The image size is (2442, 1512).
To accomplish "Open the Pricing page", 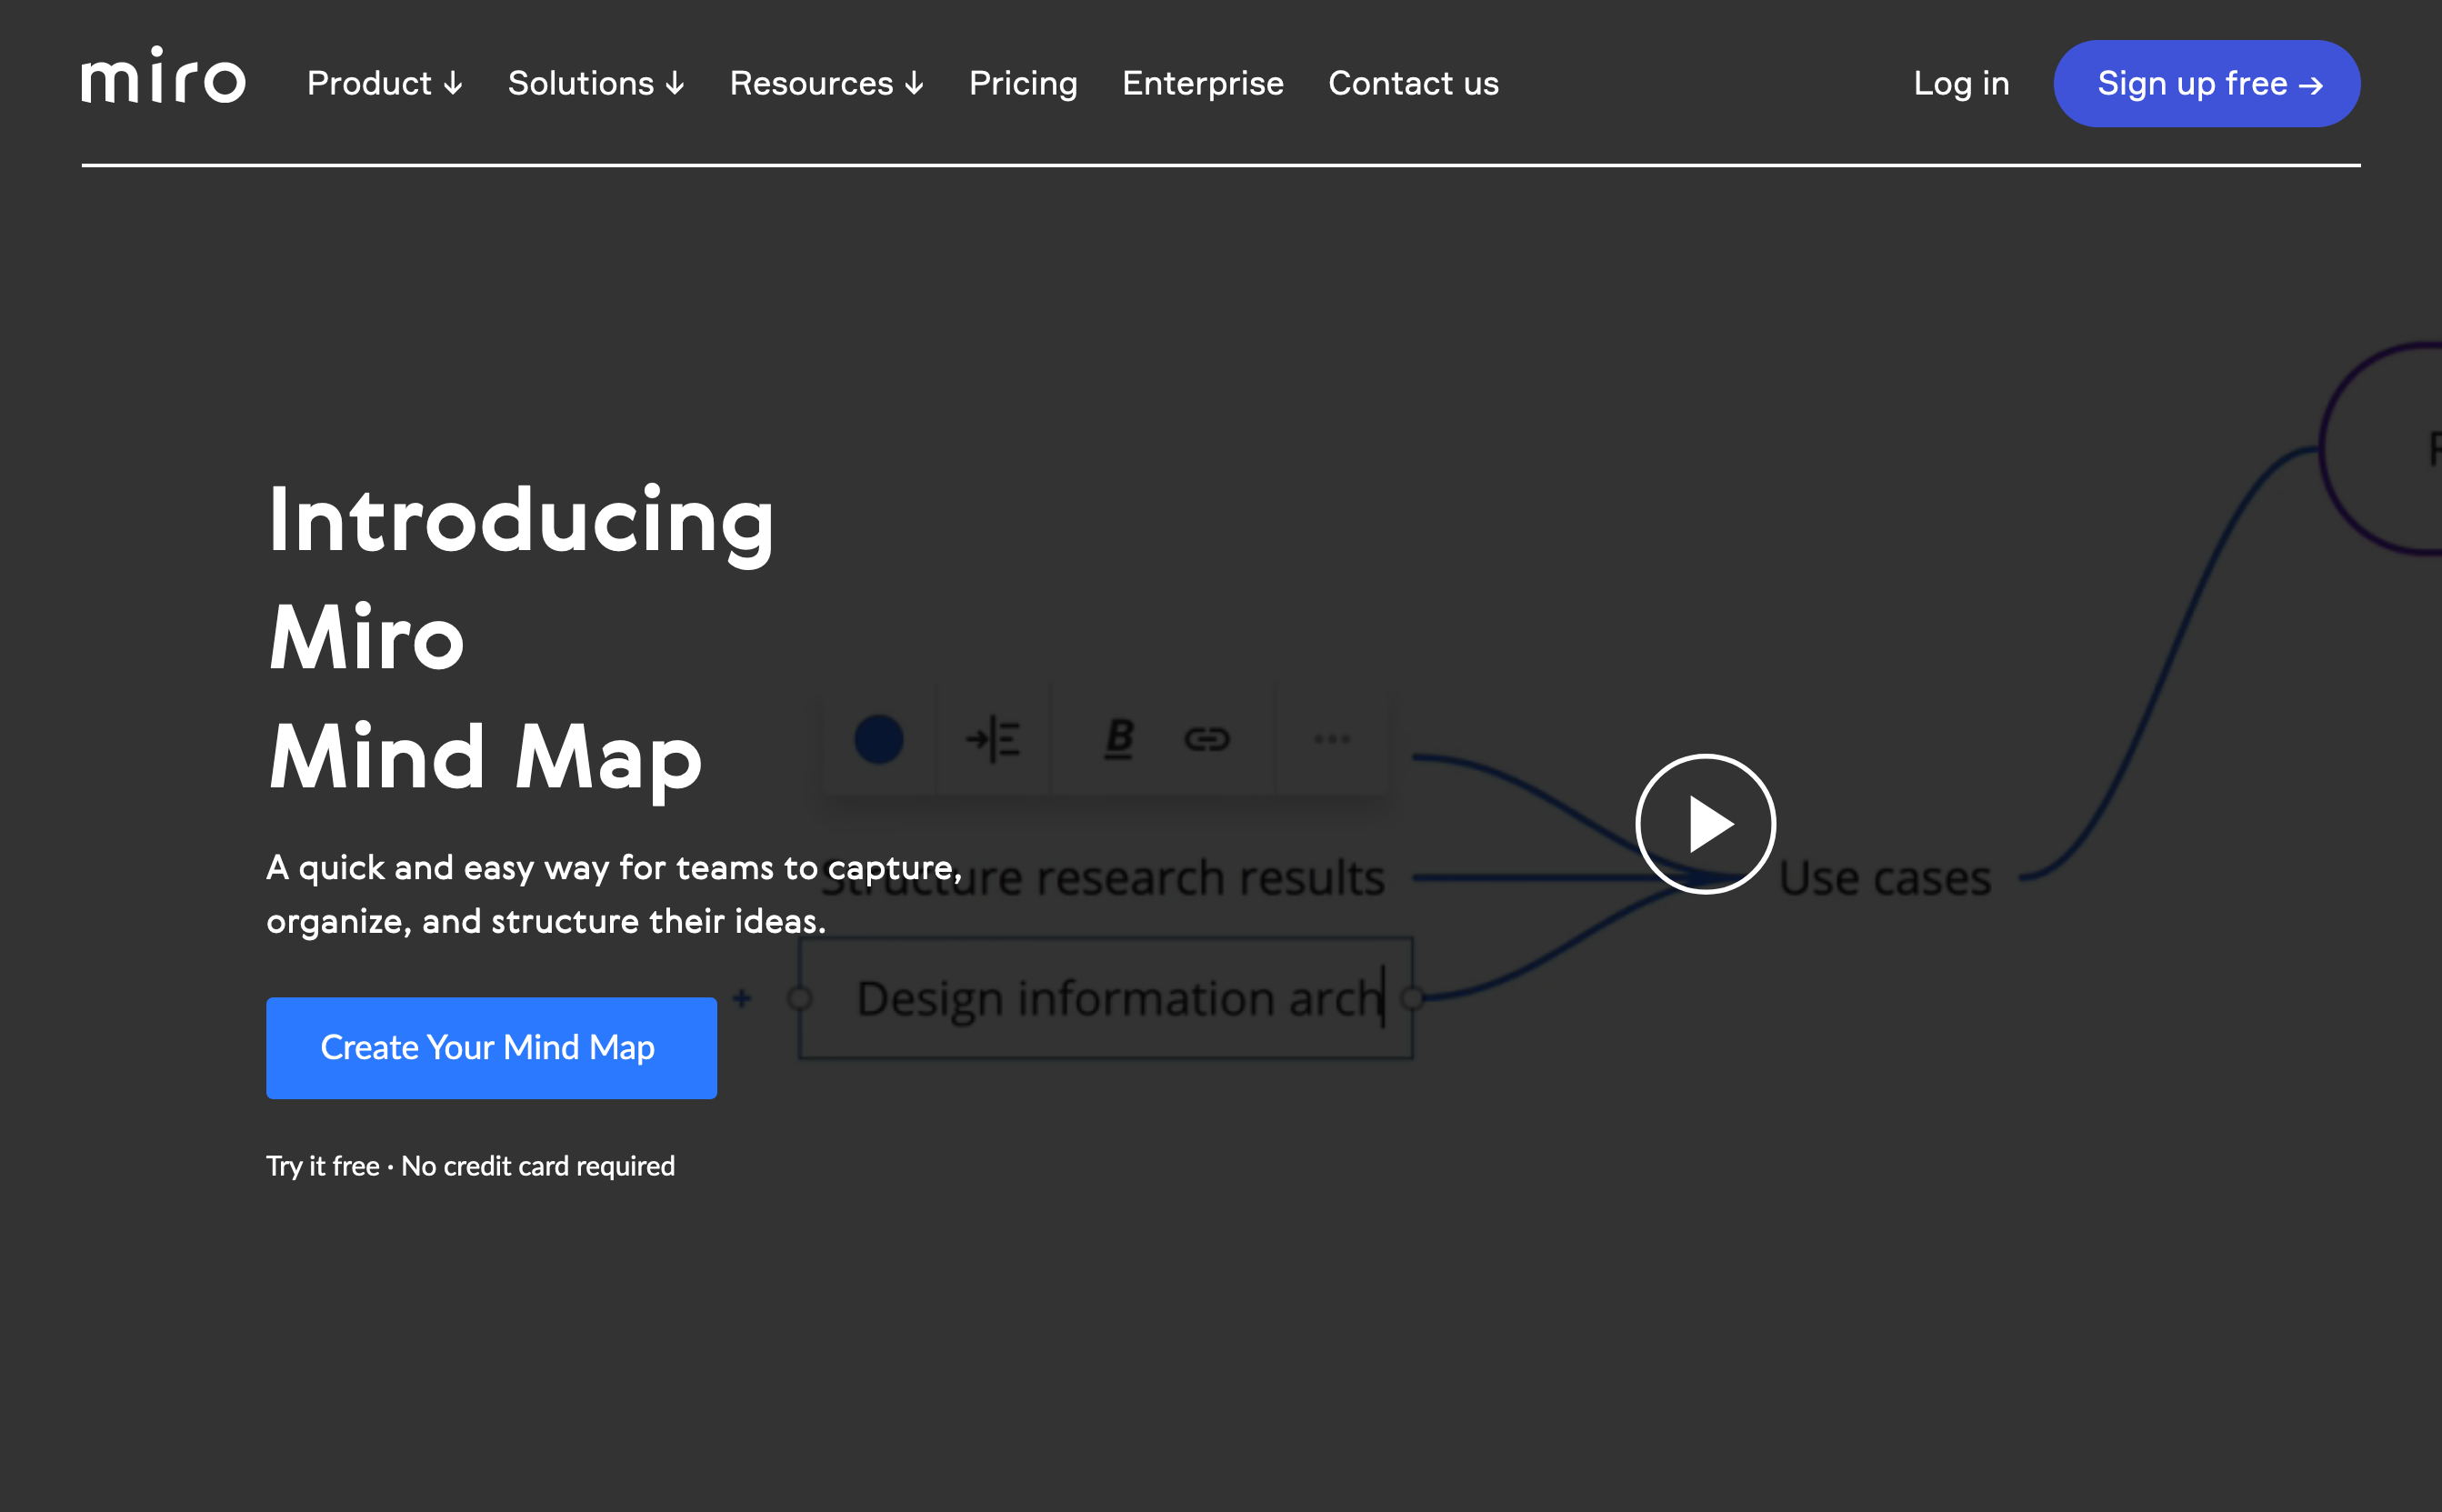I will pyautogui.click(x=1023, y=83).
